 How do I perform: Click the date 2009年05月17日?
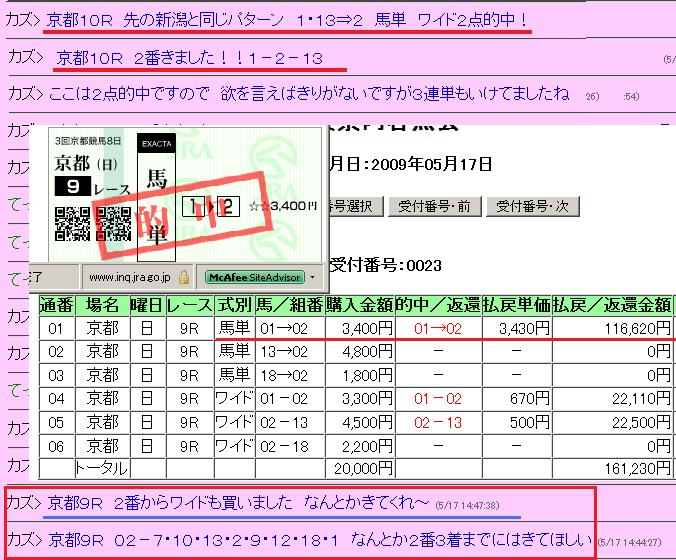pyautogui.click(x=431, y=164)
